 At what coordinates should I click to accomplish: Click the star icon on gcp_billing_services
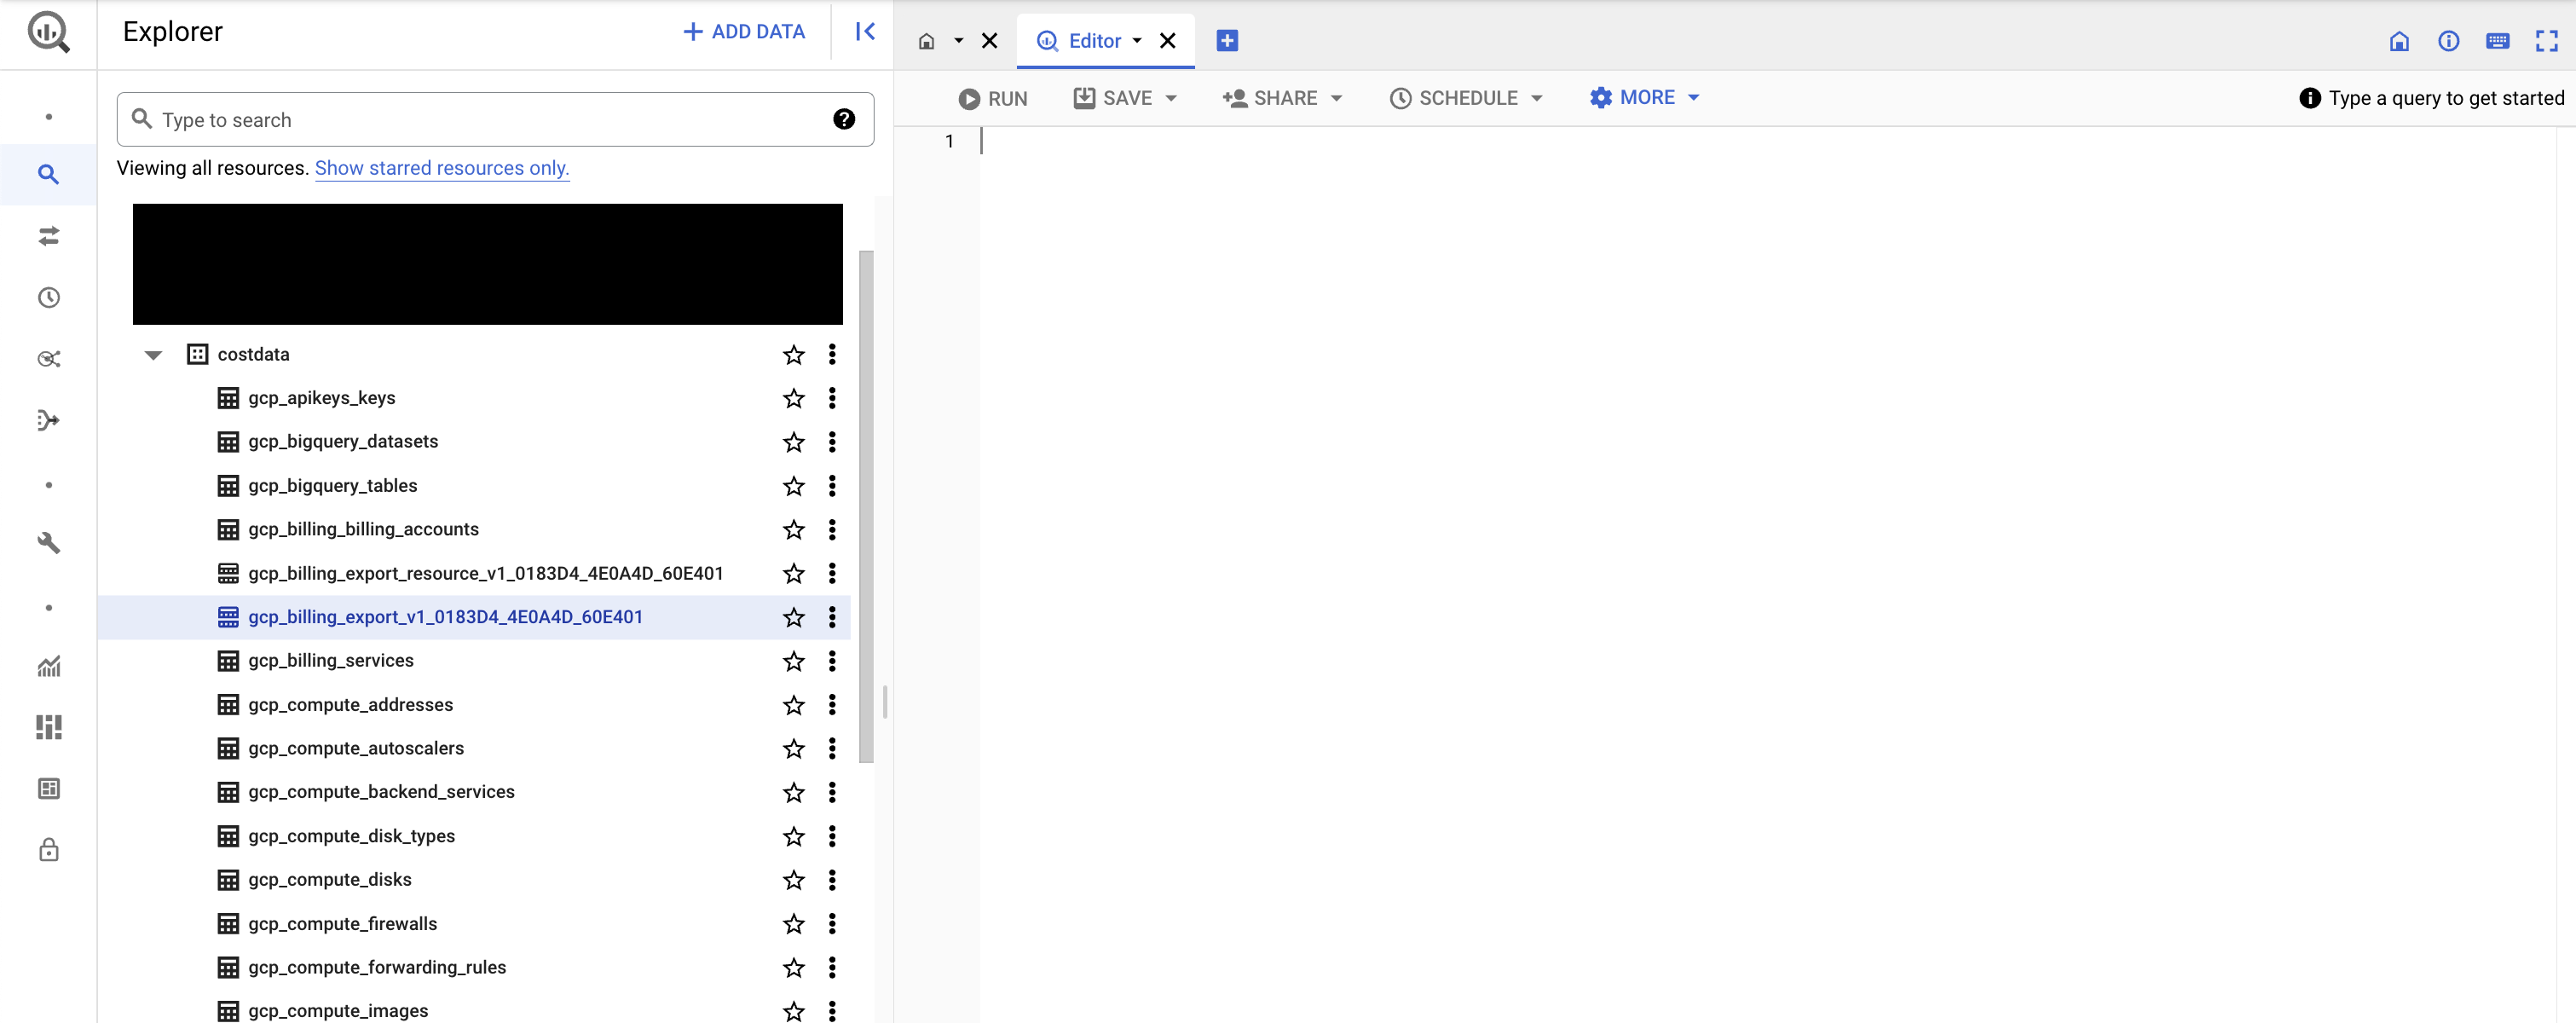(794, 660)
